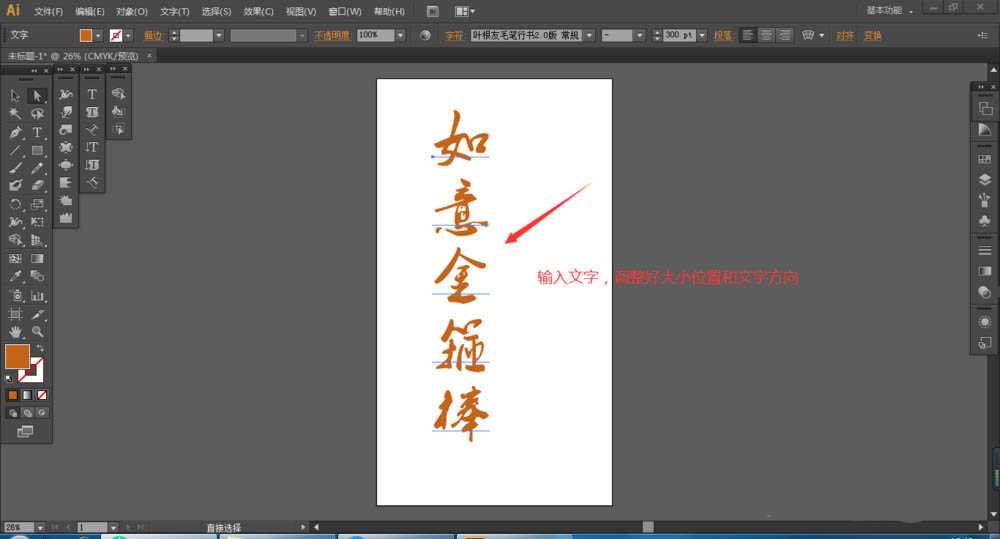The height and width of the screenshot is (539, 1000).
Task: Open the Layers panel icon in right dock
Action: [x=985, y=180]
